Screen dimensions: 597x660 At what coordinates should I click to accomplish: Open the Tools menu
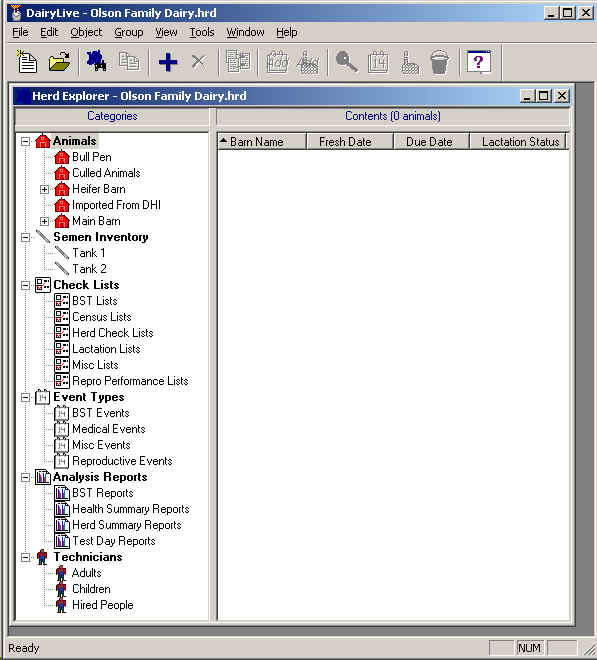click(202, 32)
